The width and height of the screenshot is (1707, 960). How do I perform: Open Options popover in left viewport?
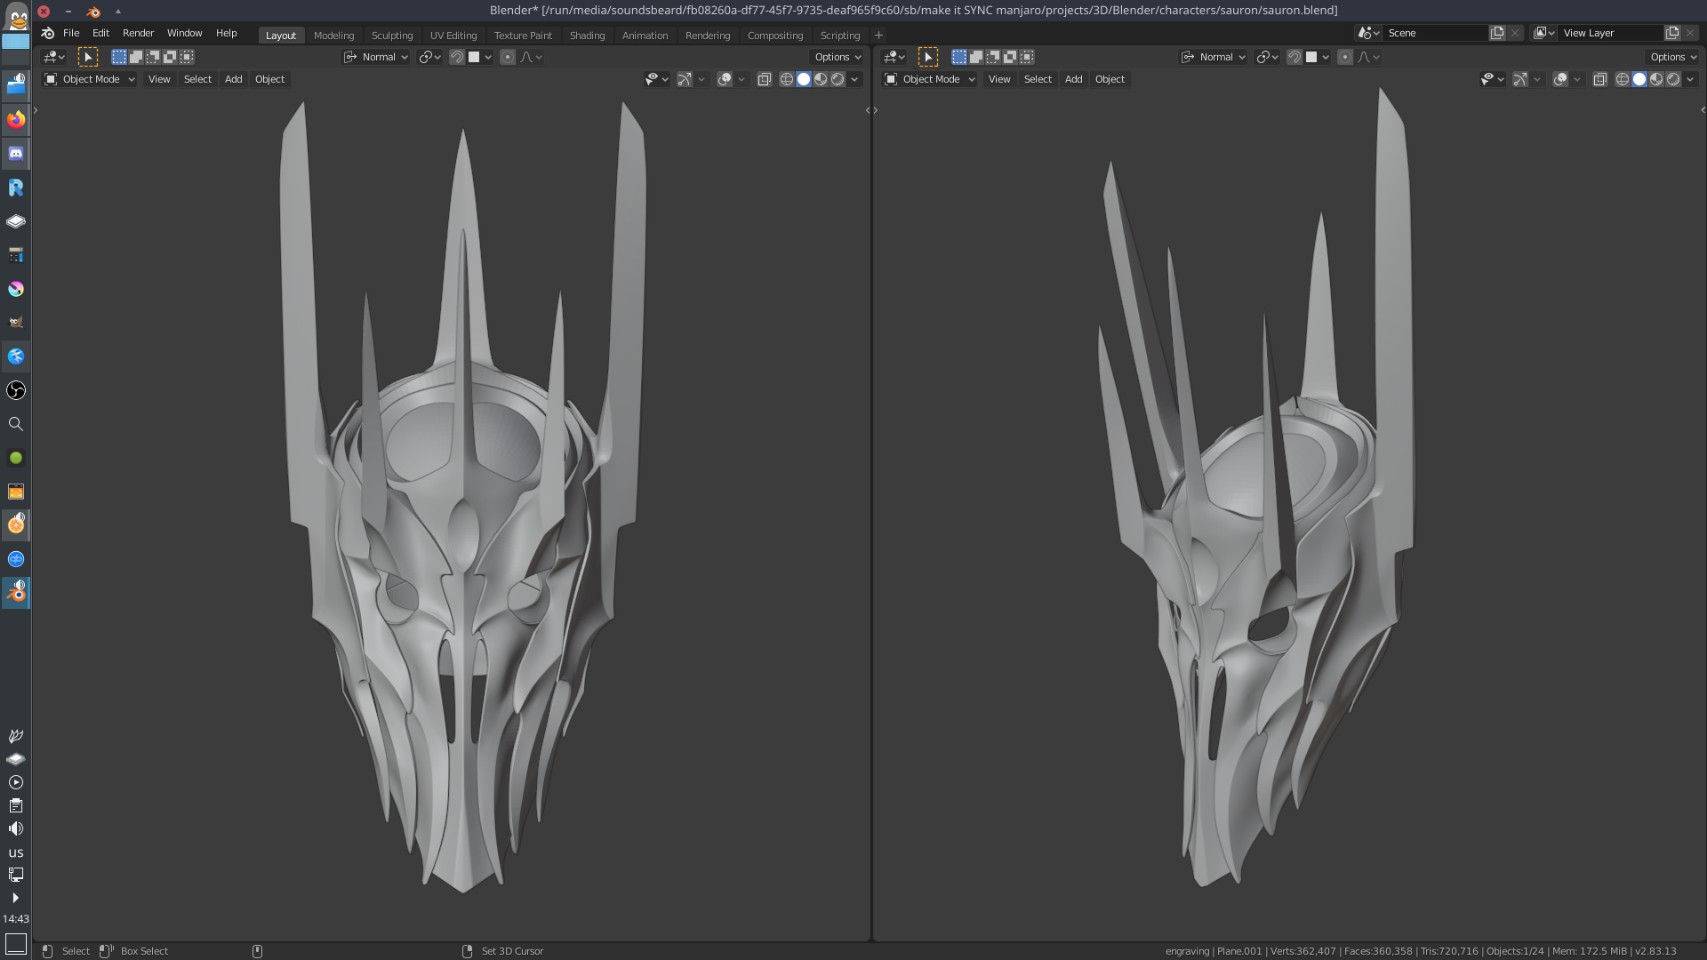click(x=837, y=57)
